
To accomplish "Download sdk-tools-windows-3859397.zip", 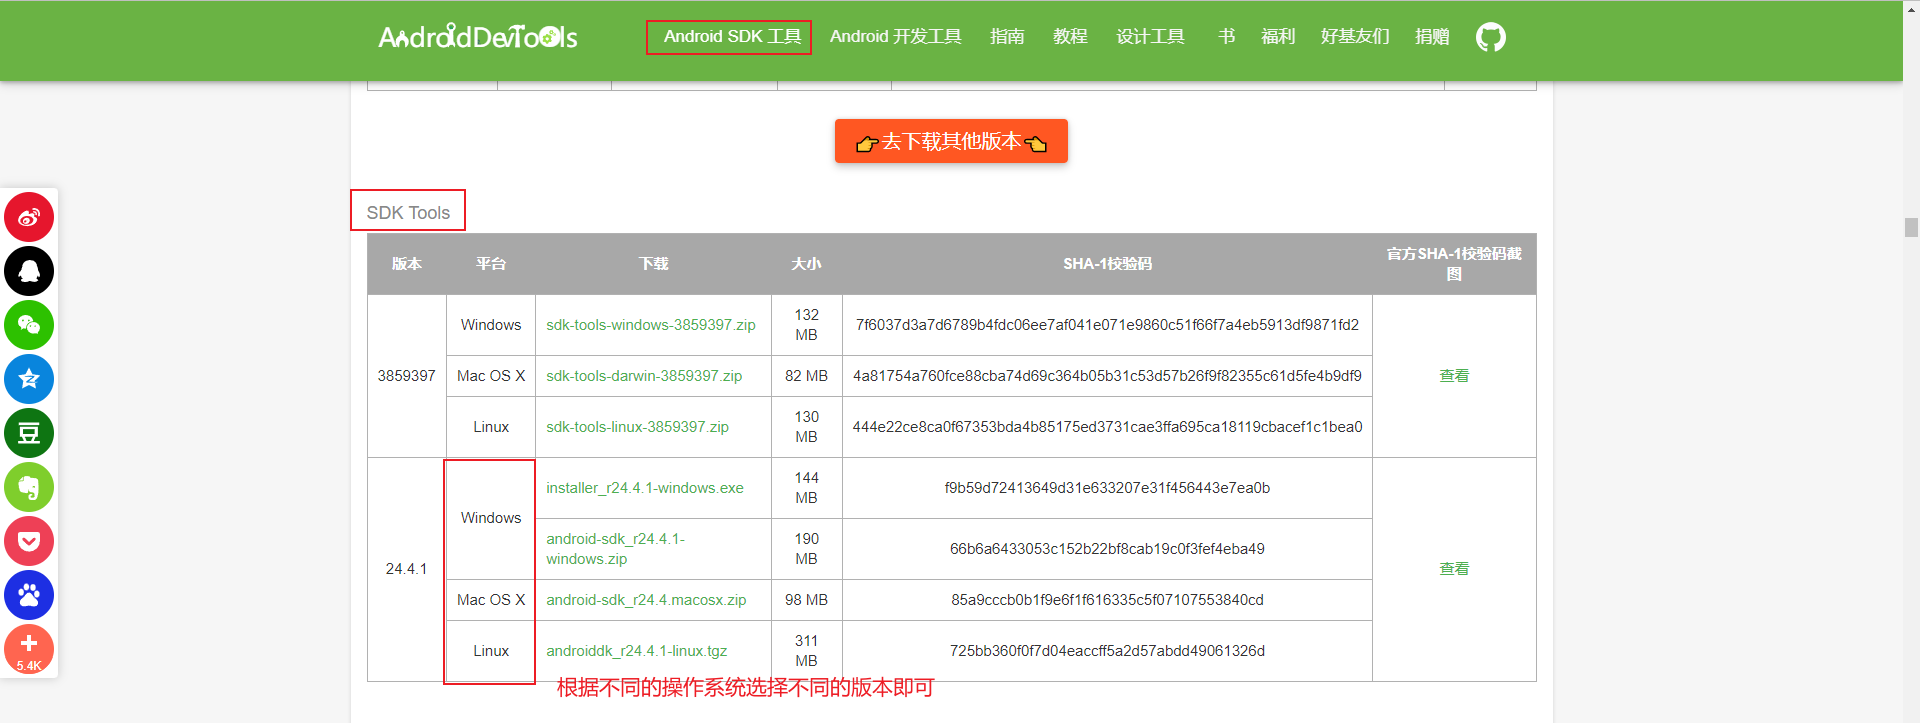I will (x=650, y=325).
